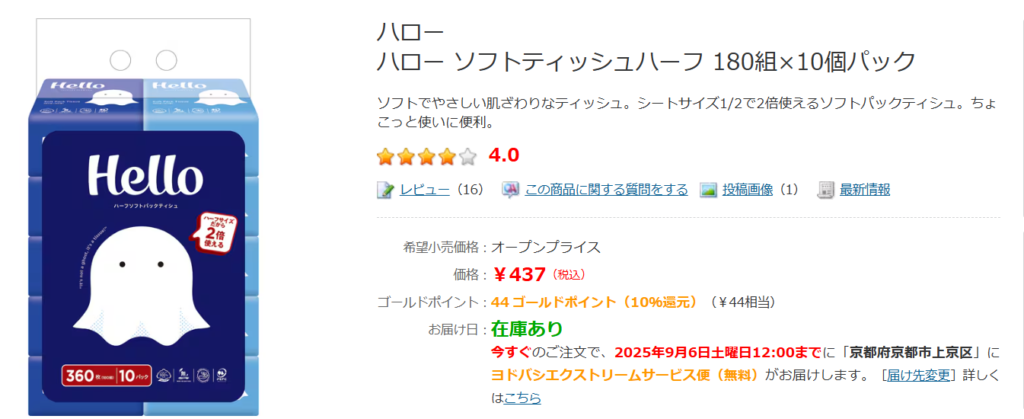The height and width of the screenshot is (419, 1024).
Task: Click the green 在庫あり stock status
Action: tap(527, 328)
